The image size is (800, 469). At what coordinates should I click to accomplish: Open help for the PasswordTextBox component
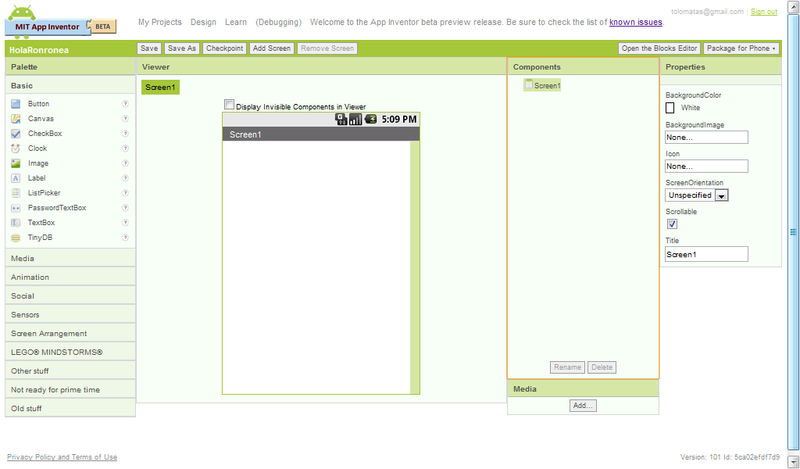point(125,208)
